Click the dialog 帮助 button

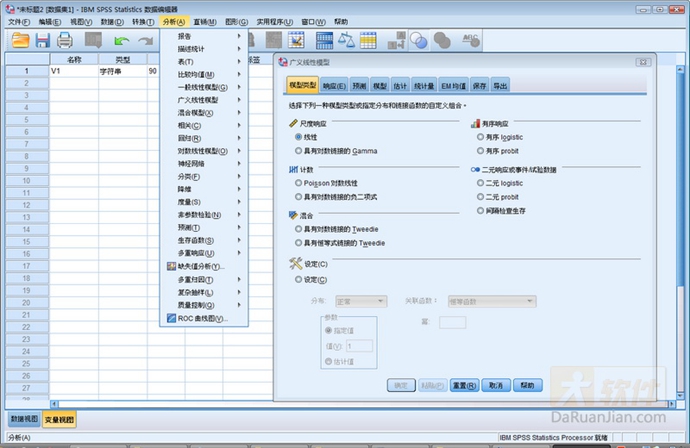527,386
